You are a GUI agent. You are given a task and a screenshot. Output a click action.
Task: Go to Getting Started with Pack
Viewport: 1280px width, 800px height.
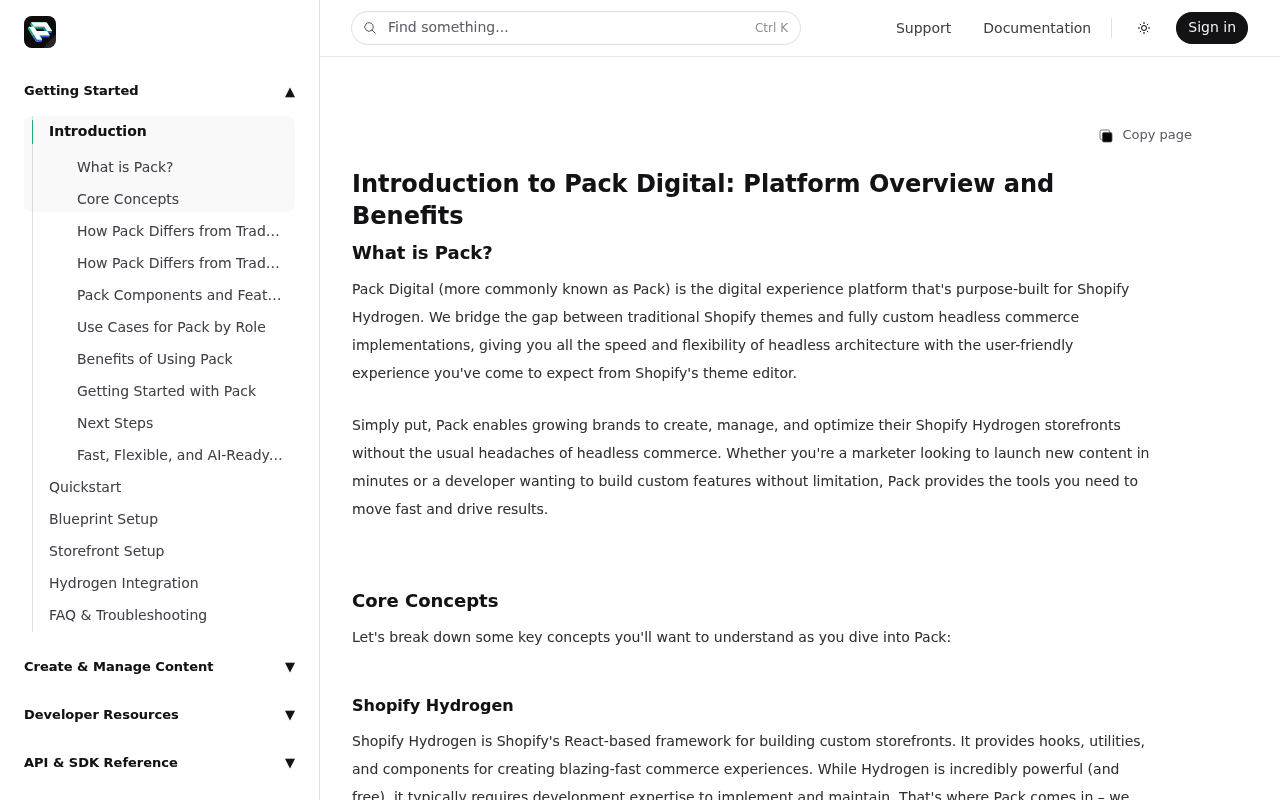(x=166, y=391)
